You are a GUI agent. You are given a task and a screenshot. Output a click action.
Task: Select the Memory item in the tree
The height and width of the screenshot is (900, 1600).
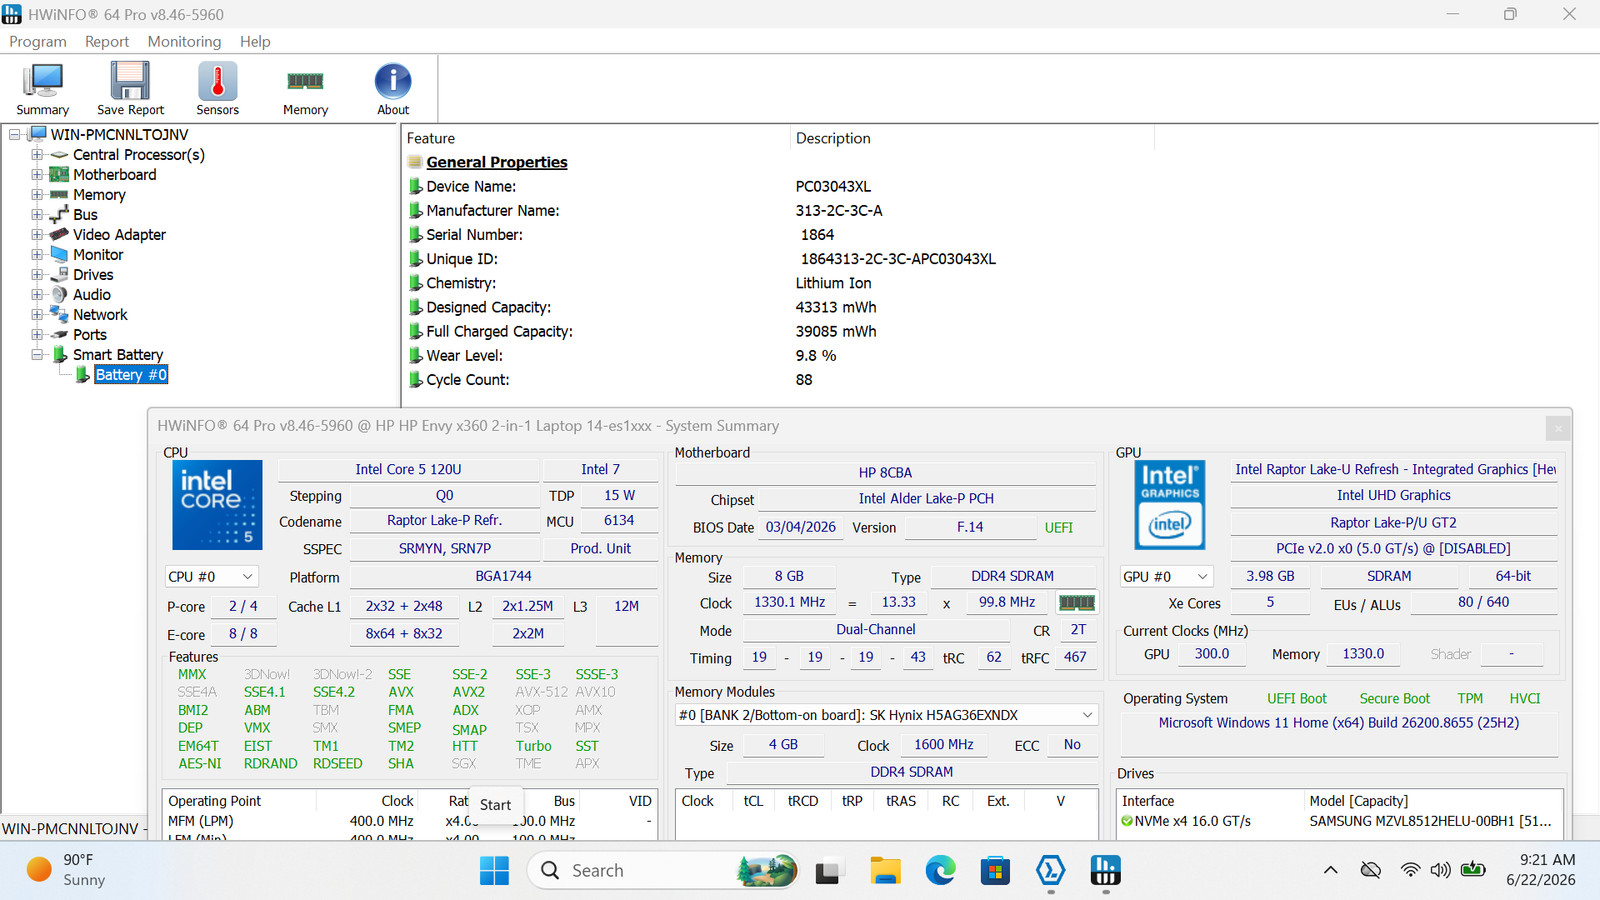(99, 195)
